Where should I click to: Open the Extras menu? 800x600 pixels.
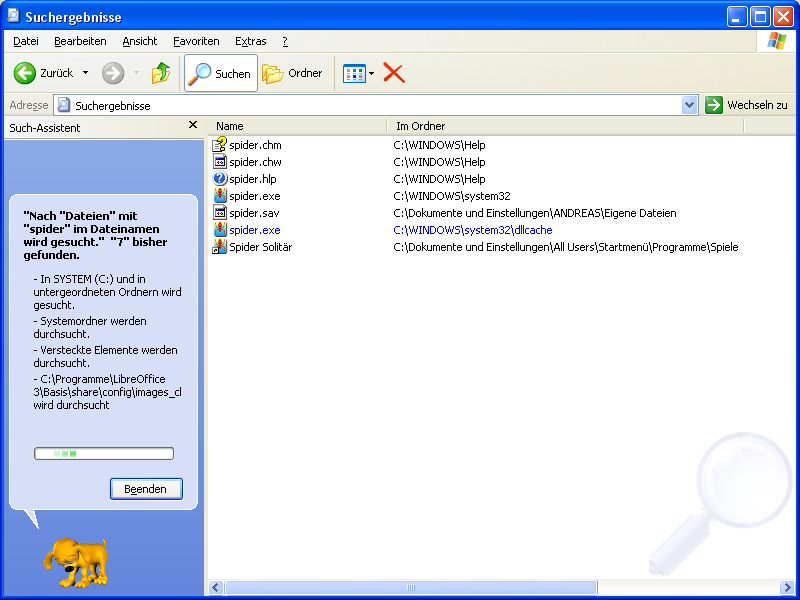251,41
